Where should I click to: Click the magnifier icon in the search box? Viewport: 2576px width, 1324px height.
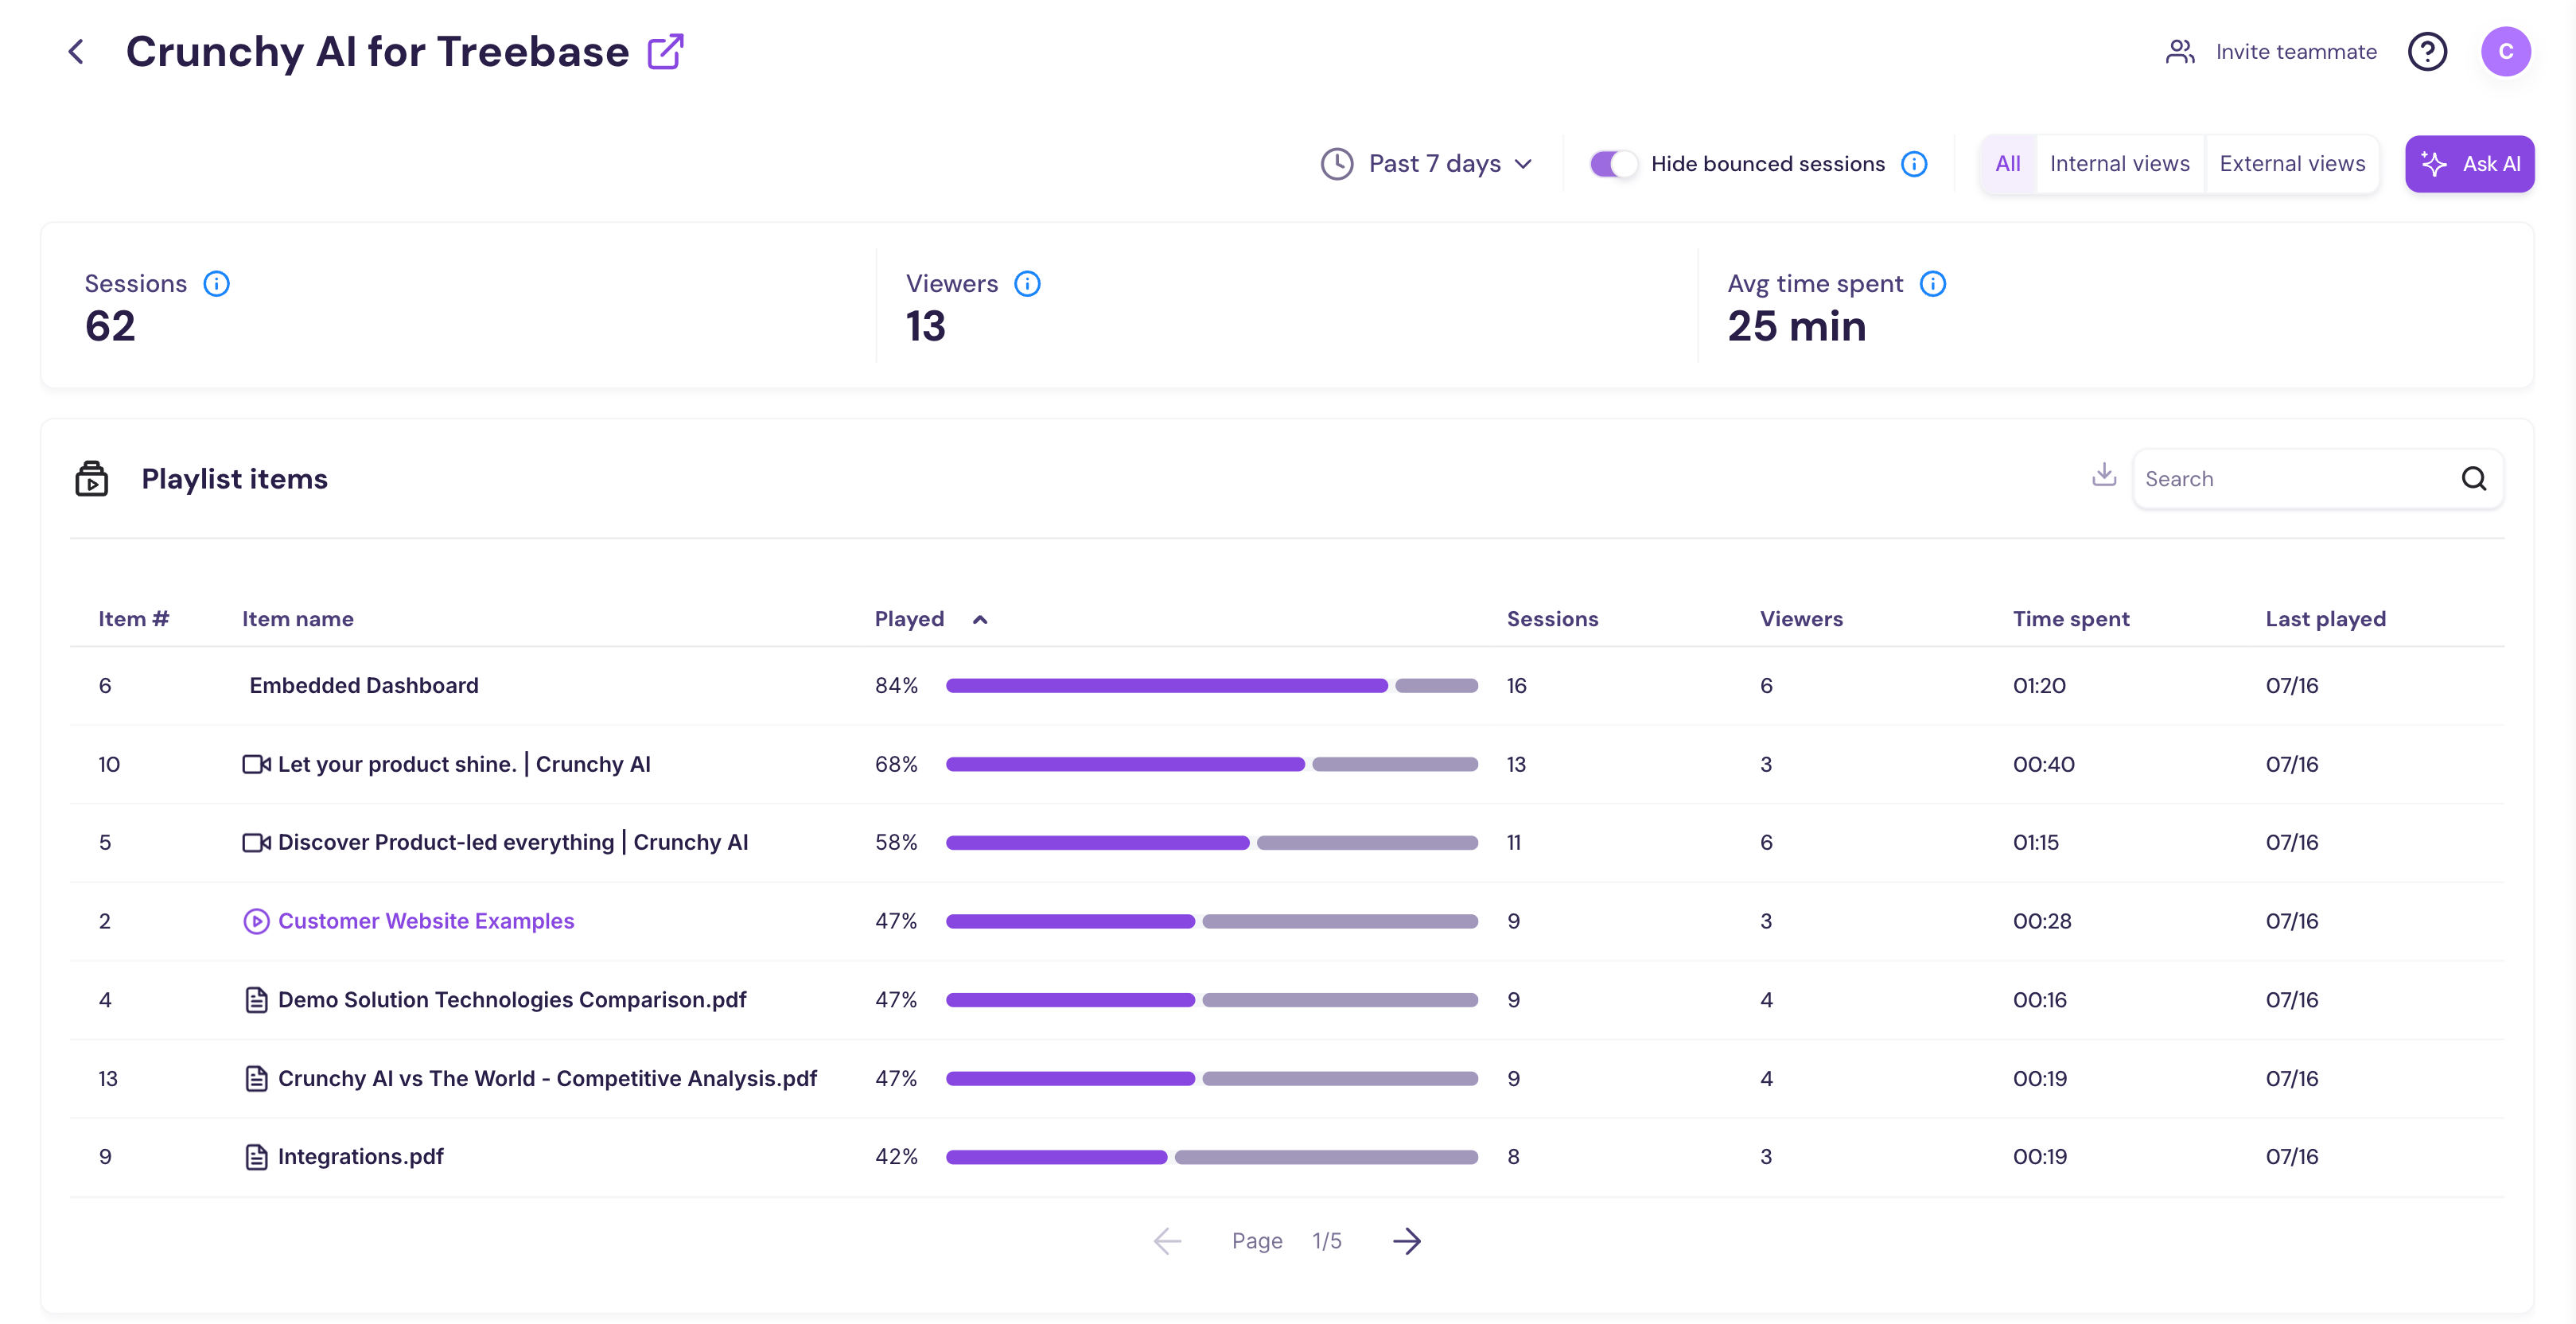pos(2474,479)
